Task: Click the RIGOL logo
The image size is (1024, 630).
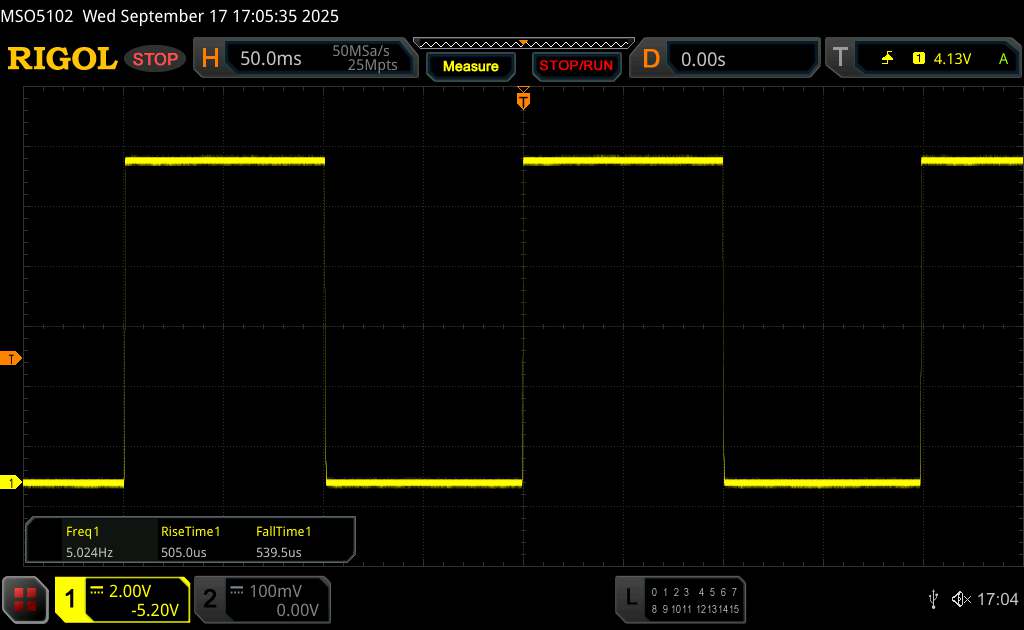Action: point(62,59)
